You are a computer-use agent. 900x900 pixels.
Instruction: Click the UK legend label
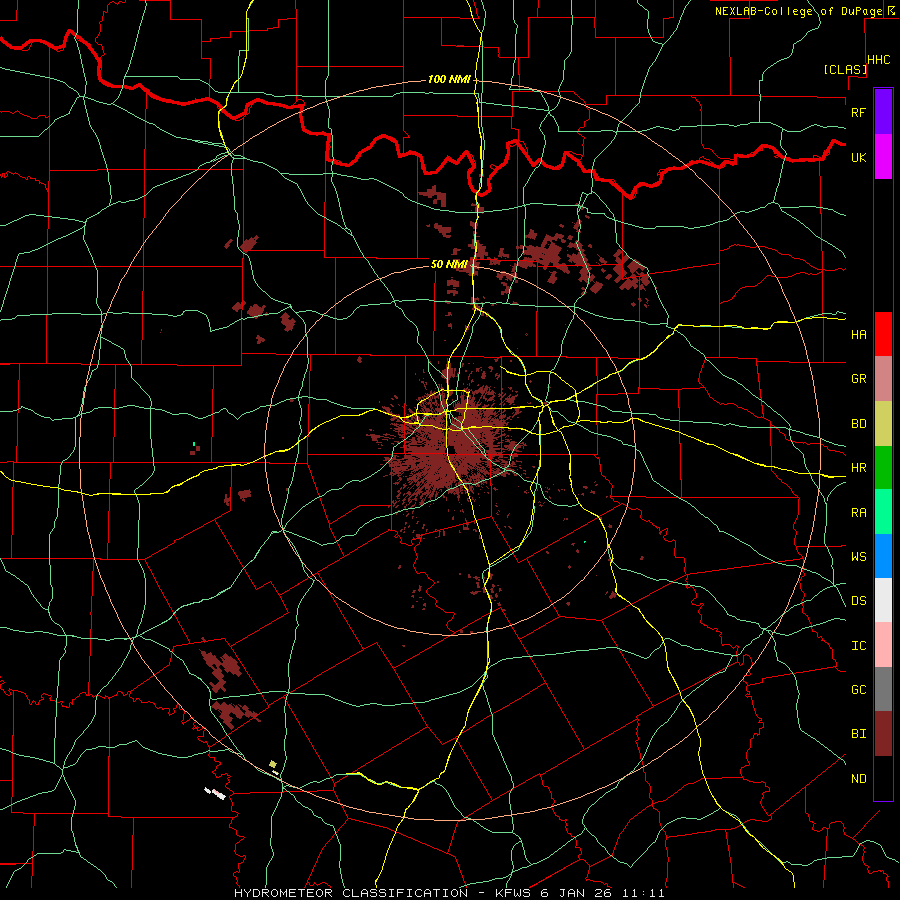[x=858, y=157]
